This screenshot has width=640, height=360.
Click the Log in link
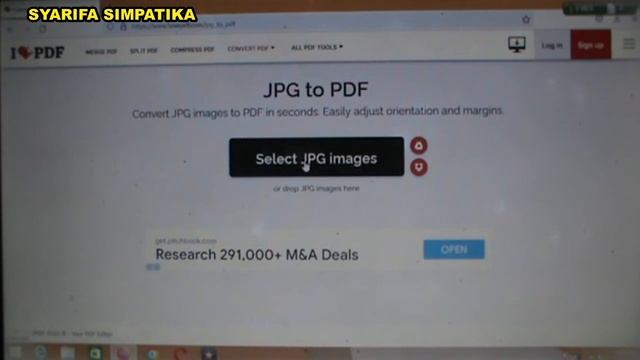pos(552,45)
